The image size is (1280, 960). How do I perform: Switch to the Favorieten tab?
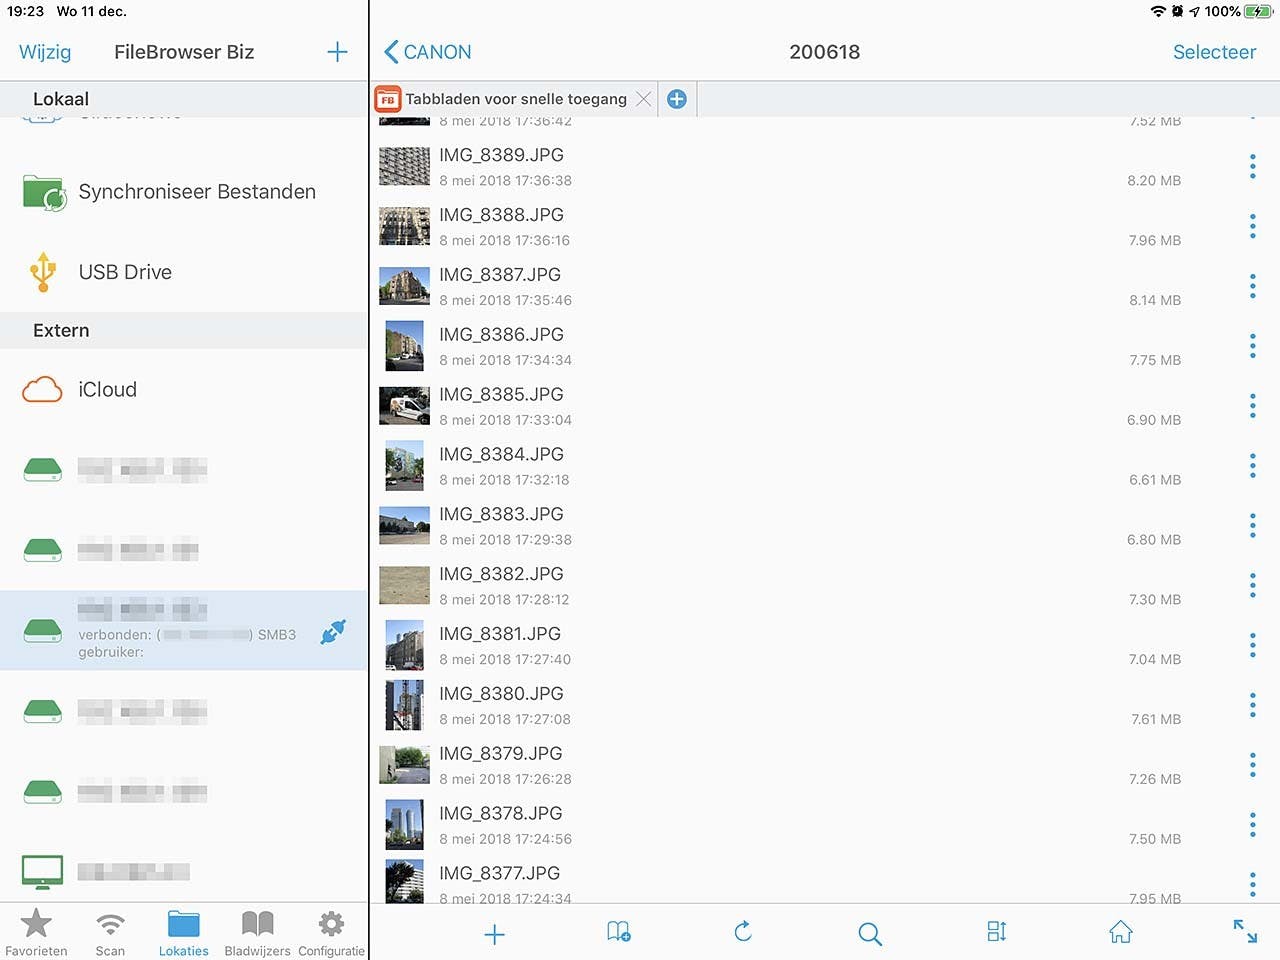(36, 932)
